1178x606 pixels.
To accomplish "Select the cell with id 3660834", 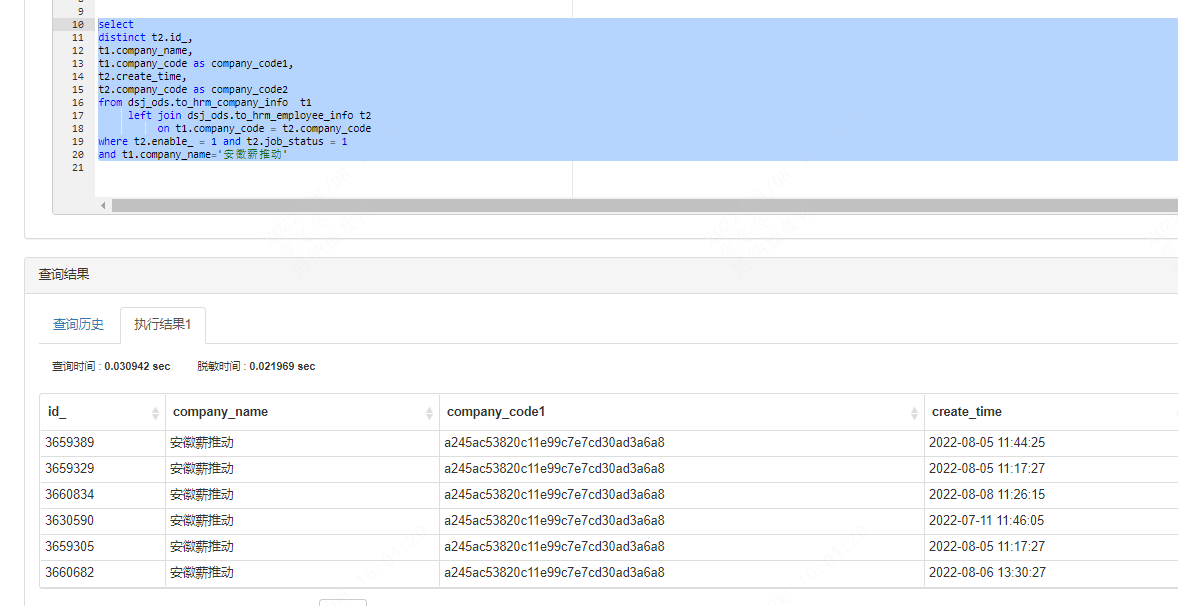I will 70,494.
